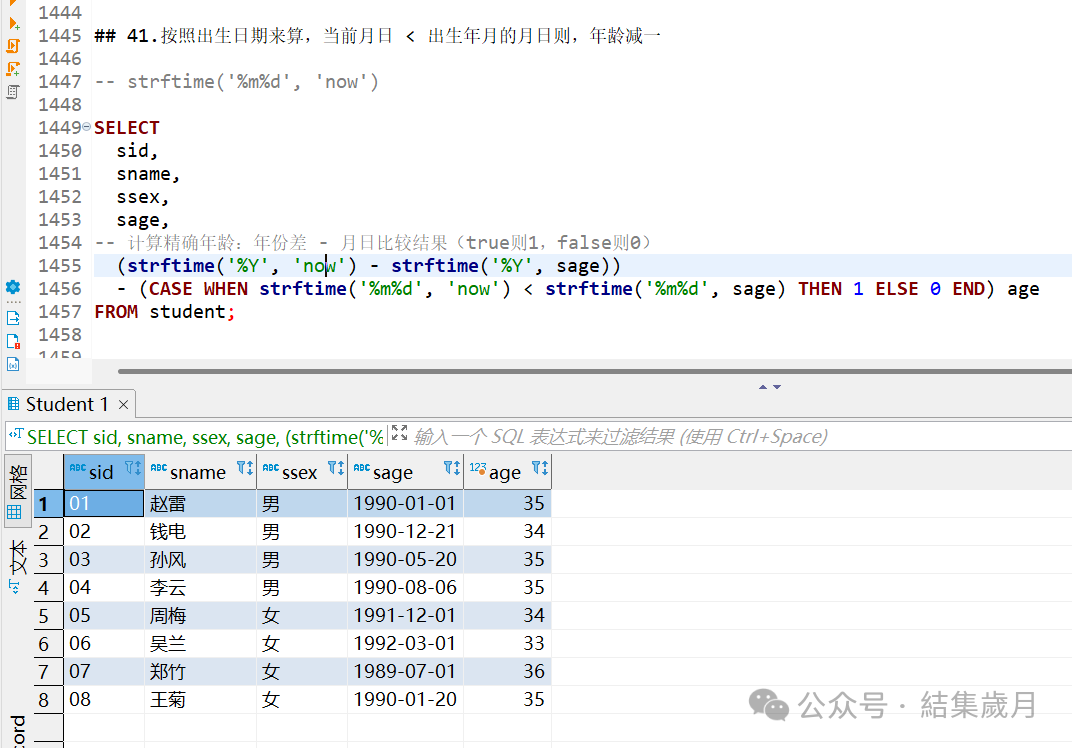Click the name cell 赵雷
The height and width of the screenshot is (748, 1072).
click(x=200, y=504)
